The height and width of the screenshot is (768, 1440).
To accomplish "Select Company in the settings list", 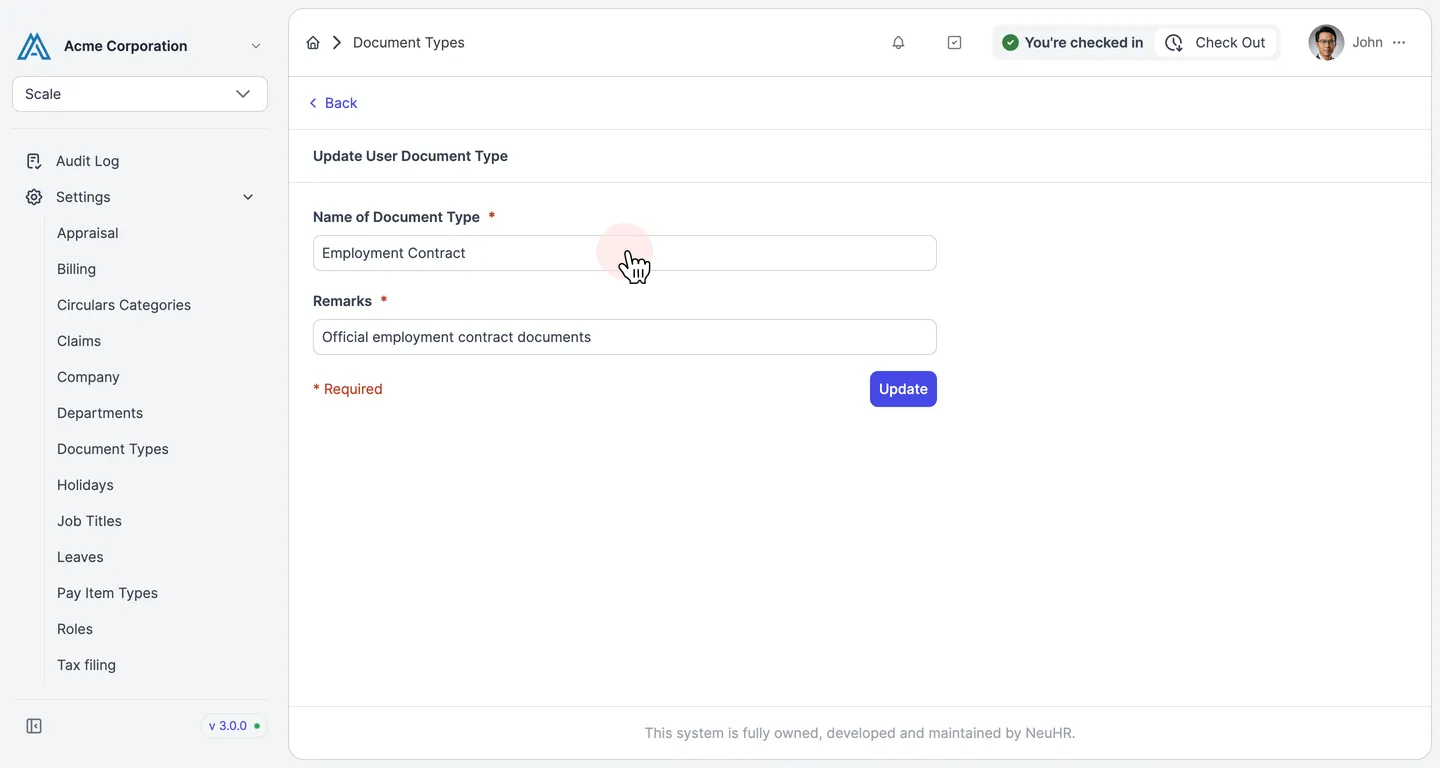I will coord(88,377).
